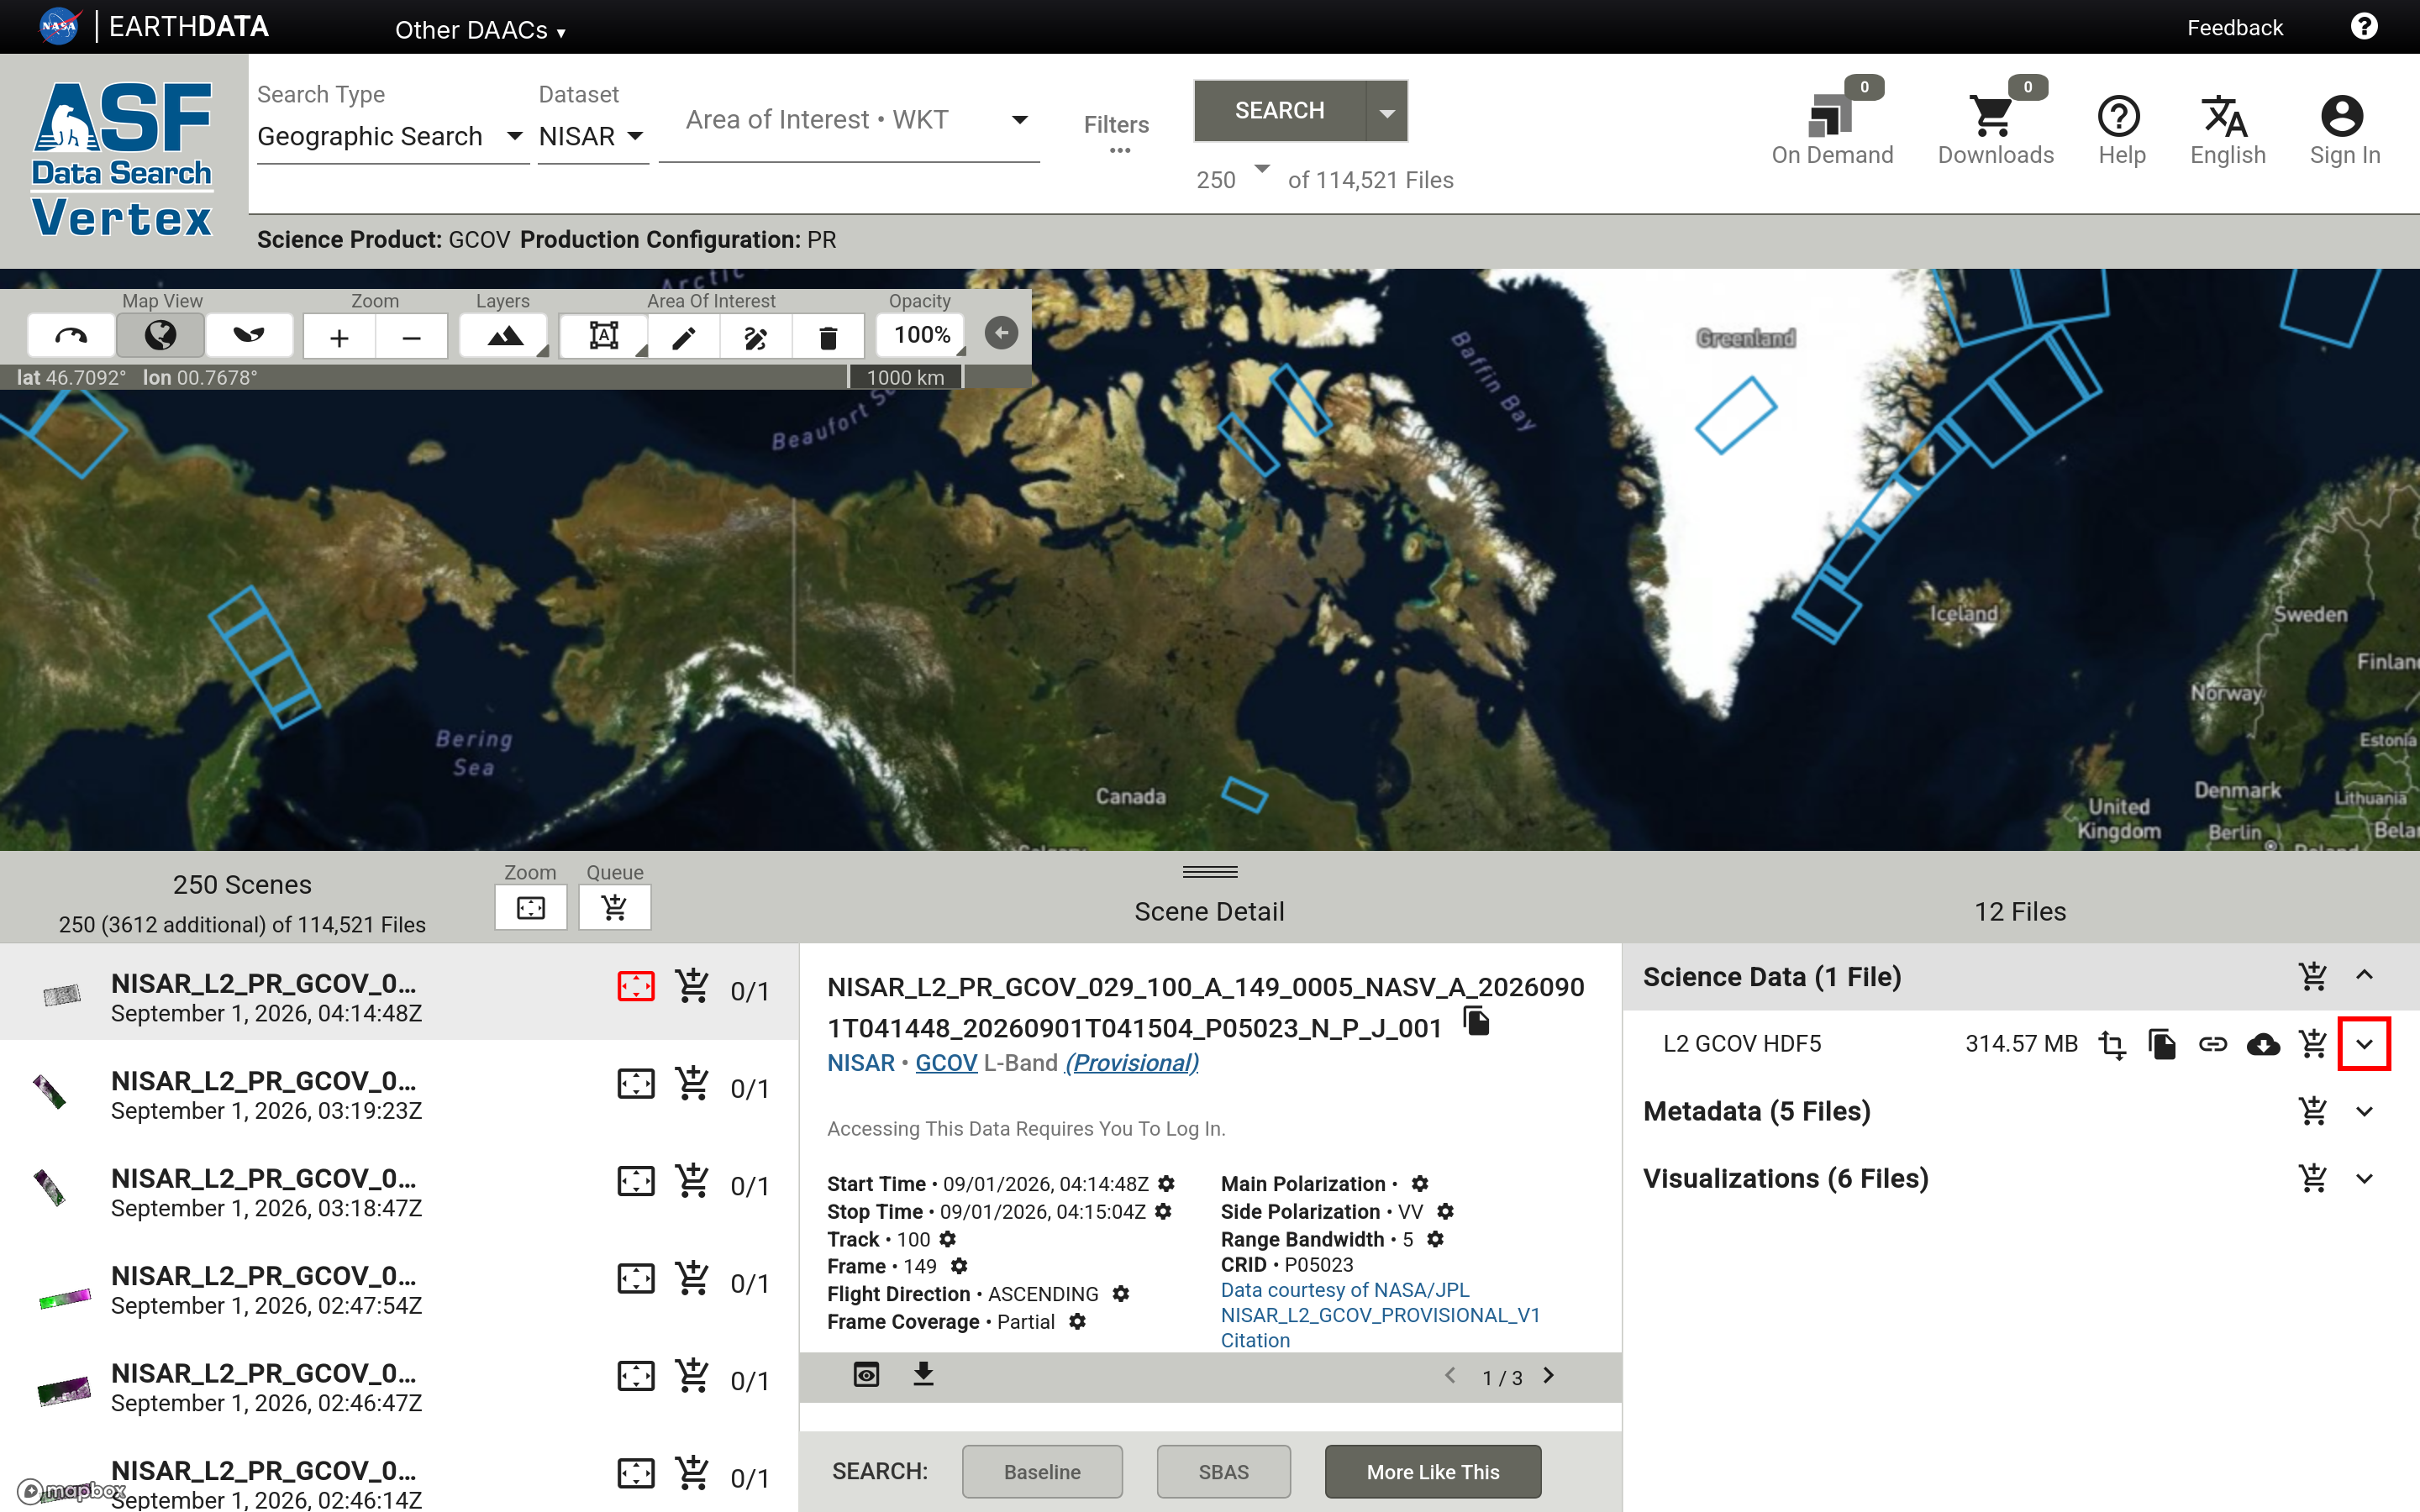Select the 02:46:47Z scene thumbnail
2420x1512 pixels.
pyautogui.click(x=62, y=1390)
